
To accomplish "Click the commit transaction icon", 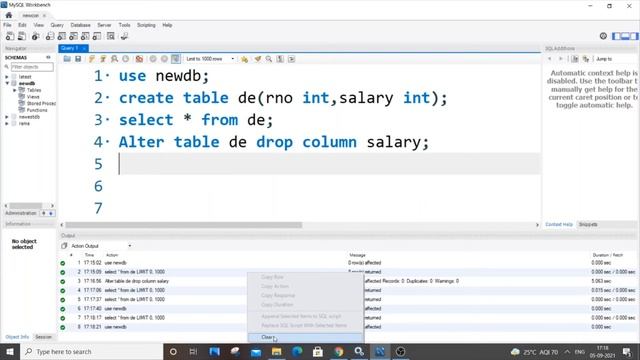I will click(x=153, y=59).
